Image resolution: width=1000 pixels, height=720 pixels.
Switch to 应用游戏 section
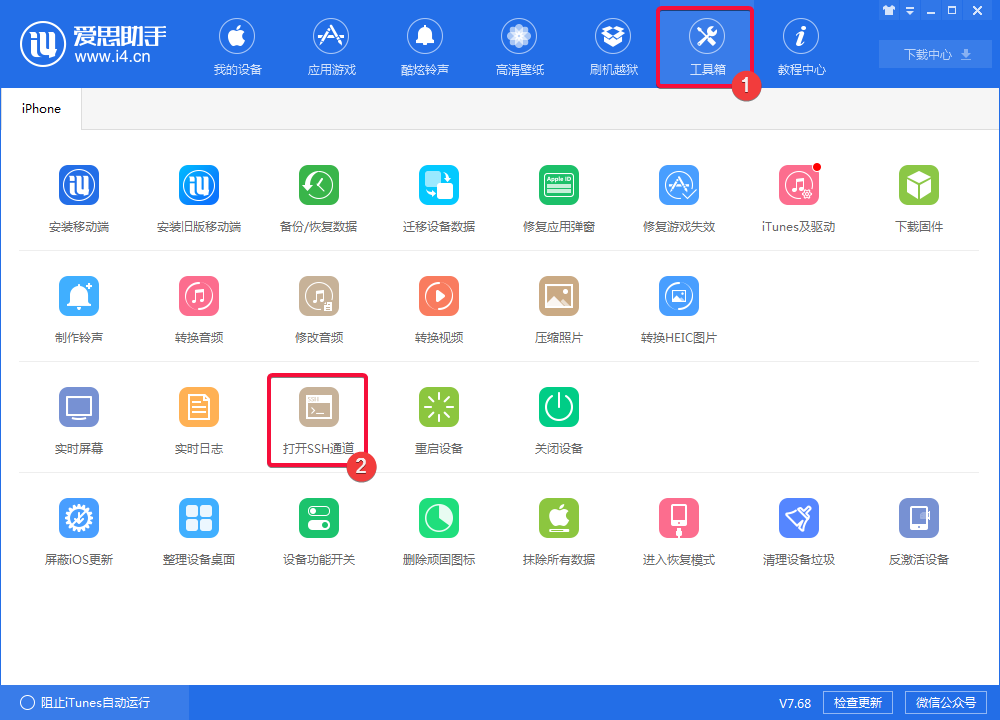pos(332,47)
